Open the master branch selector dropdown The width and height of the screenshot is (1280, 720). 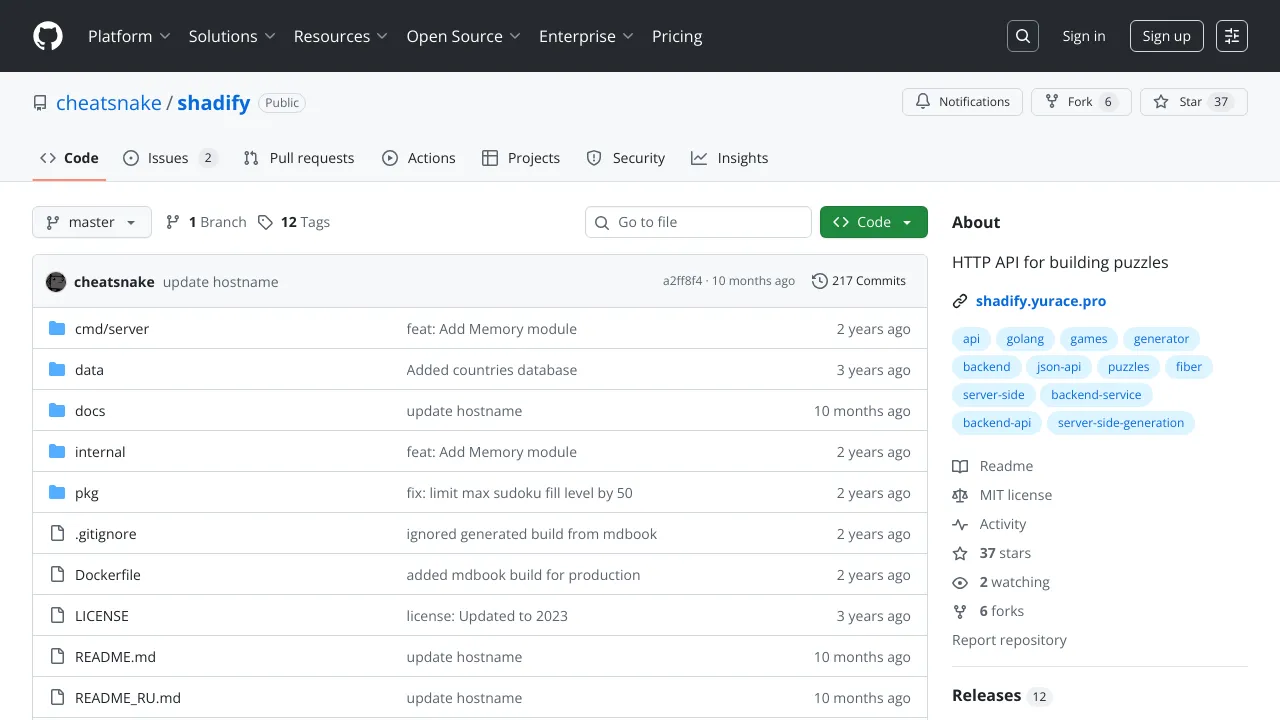(x=92, y=222)
